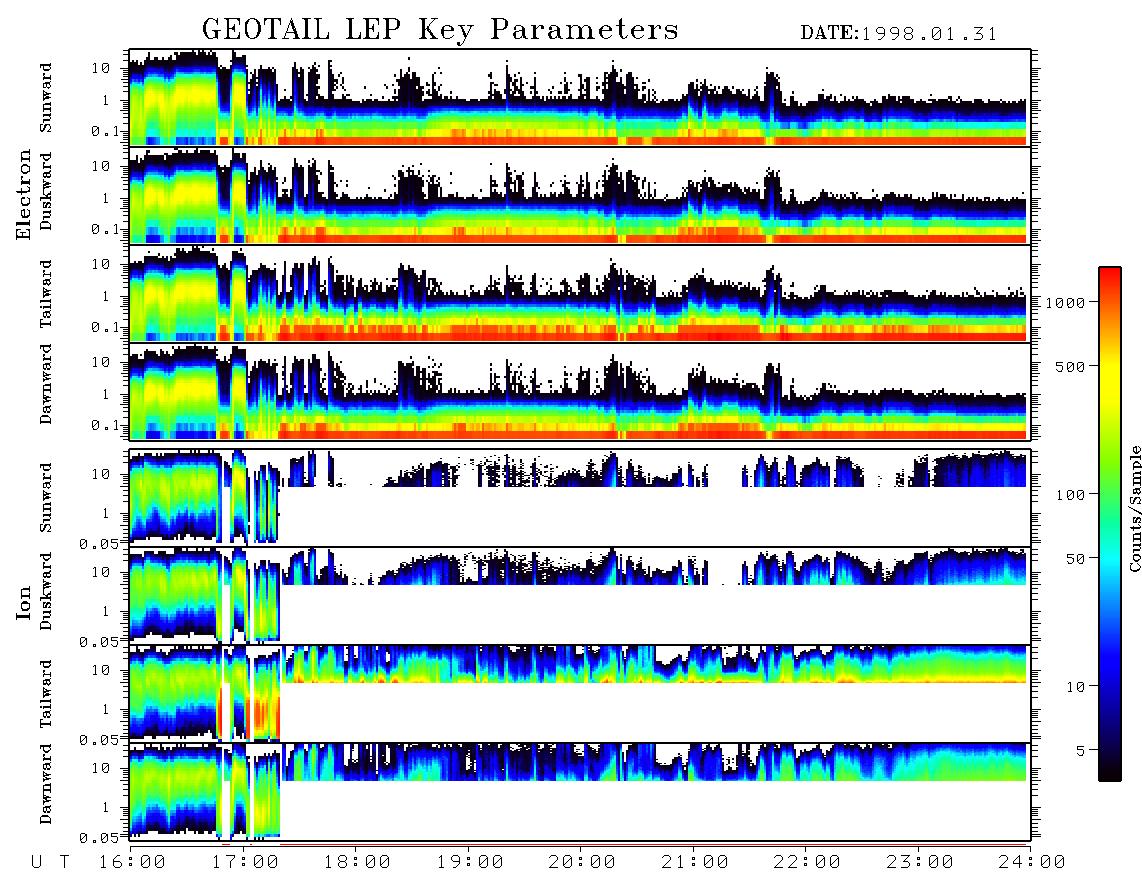Click the 'U T' axis label
The image size is (1142, 880).
(x=50, y=862)
